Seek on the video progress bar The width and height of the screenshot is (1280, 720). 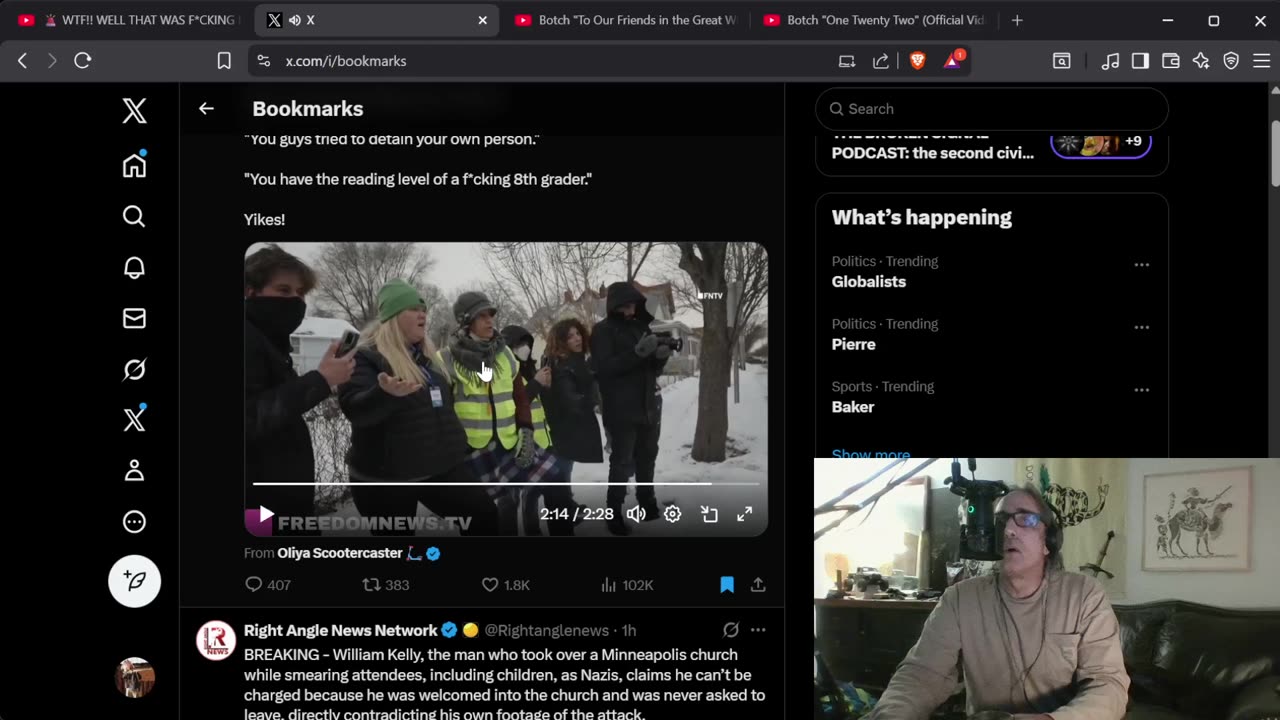click(506, 484)
